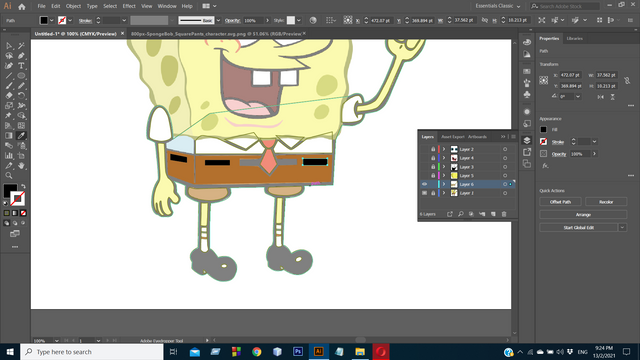Viewport: 640px width, 360px height.
Task: Click the Offset Path button
Action: 560,202
